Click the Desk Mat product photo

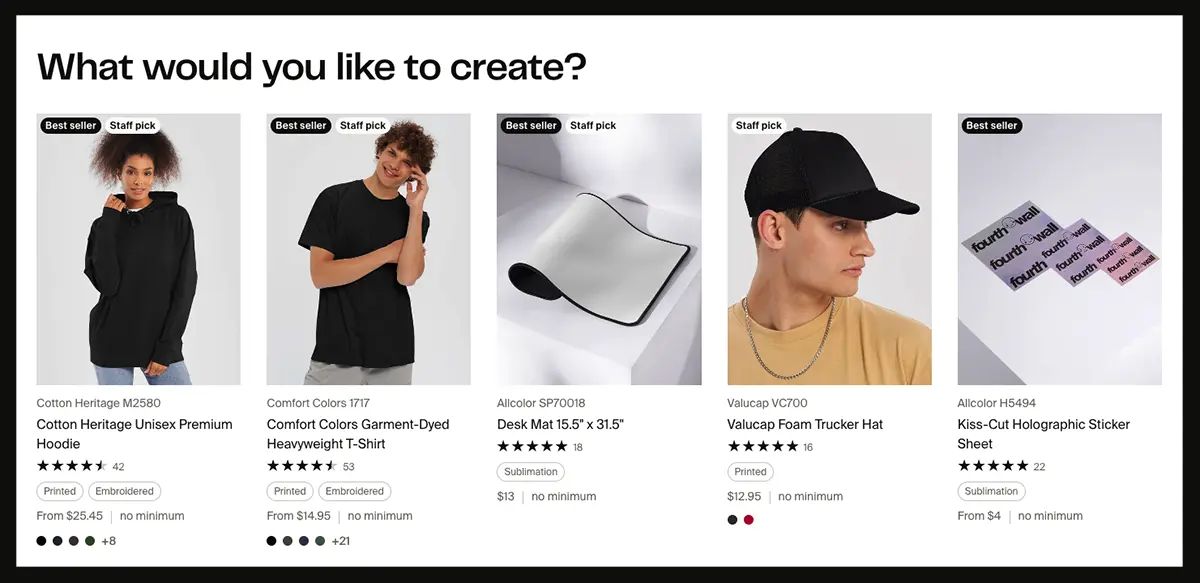[x=599, y=249]
